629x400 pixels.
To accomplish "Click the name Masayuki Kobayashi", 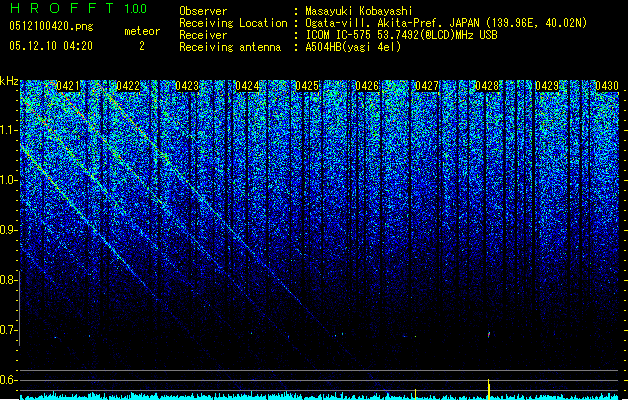I will [x=359, y=11].
